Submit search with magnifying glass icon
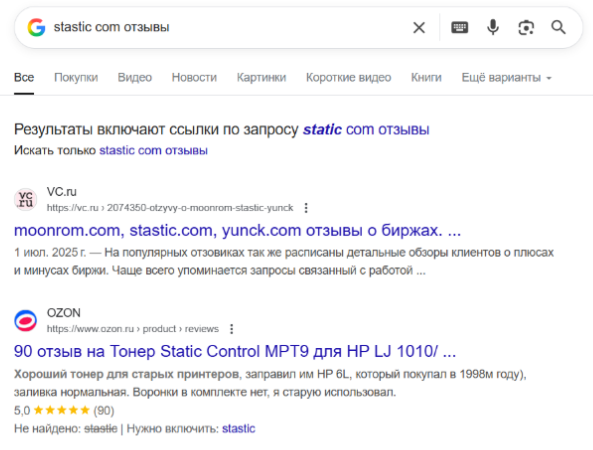Image resolution: width=593 pixels, height=450 pixels. tap(558, 28)
